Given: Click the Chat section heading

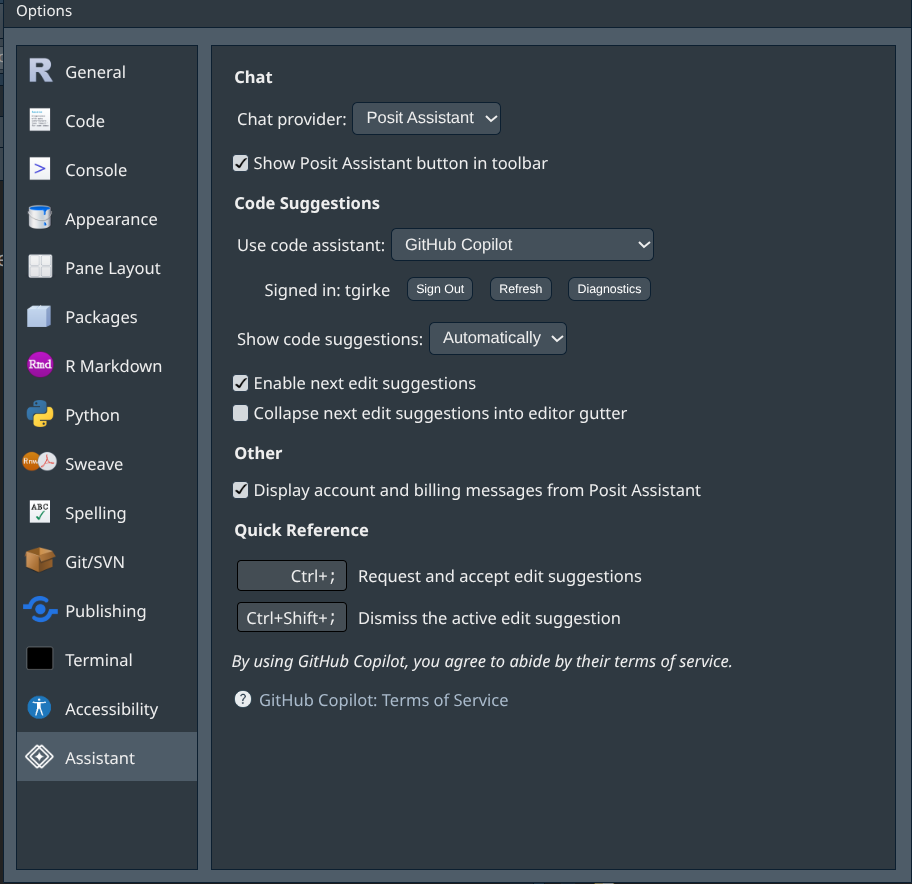Looking at the screenshot, I should click(253, 77).
